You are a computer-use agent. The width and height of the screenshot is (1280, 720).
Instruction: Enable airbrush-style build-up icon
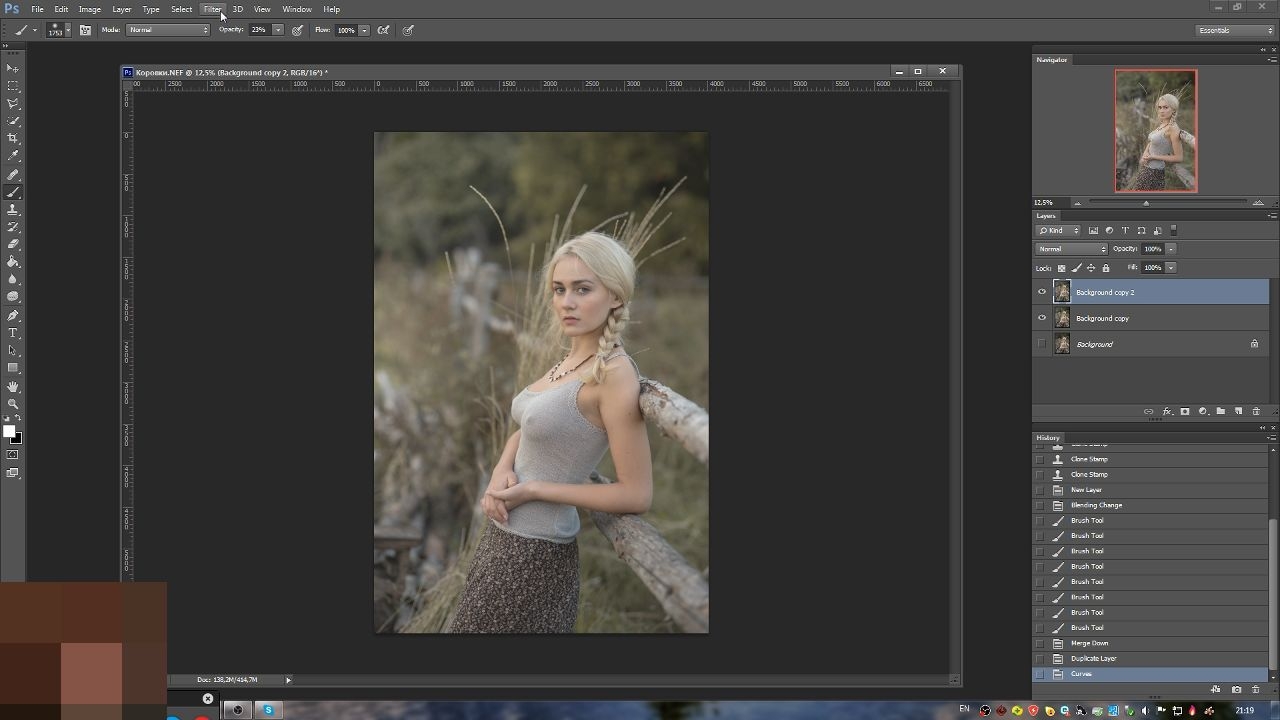383,30
